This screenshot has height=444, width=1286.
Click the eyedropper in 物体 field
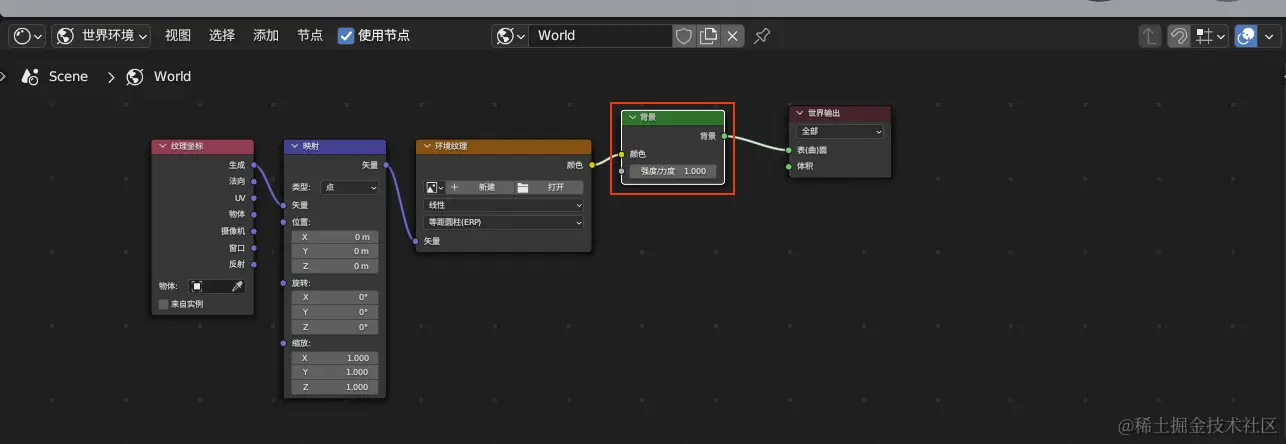point(237,286)
